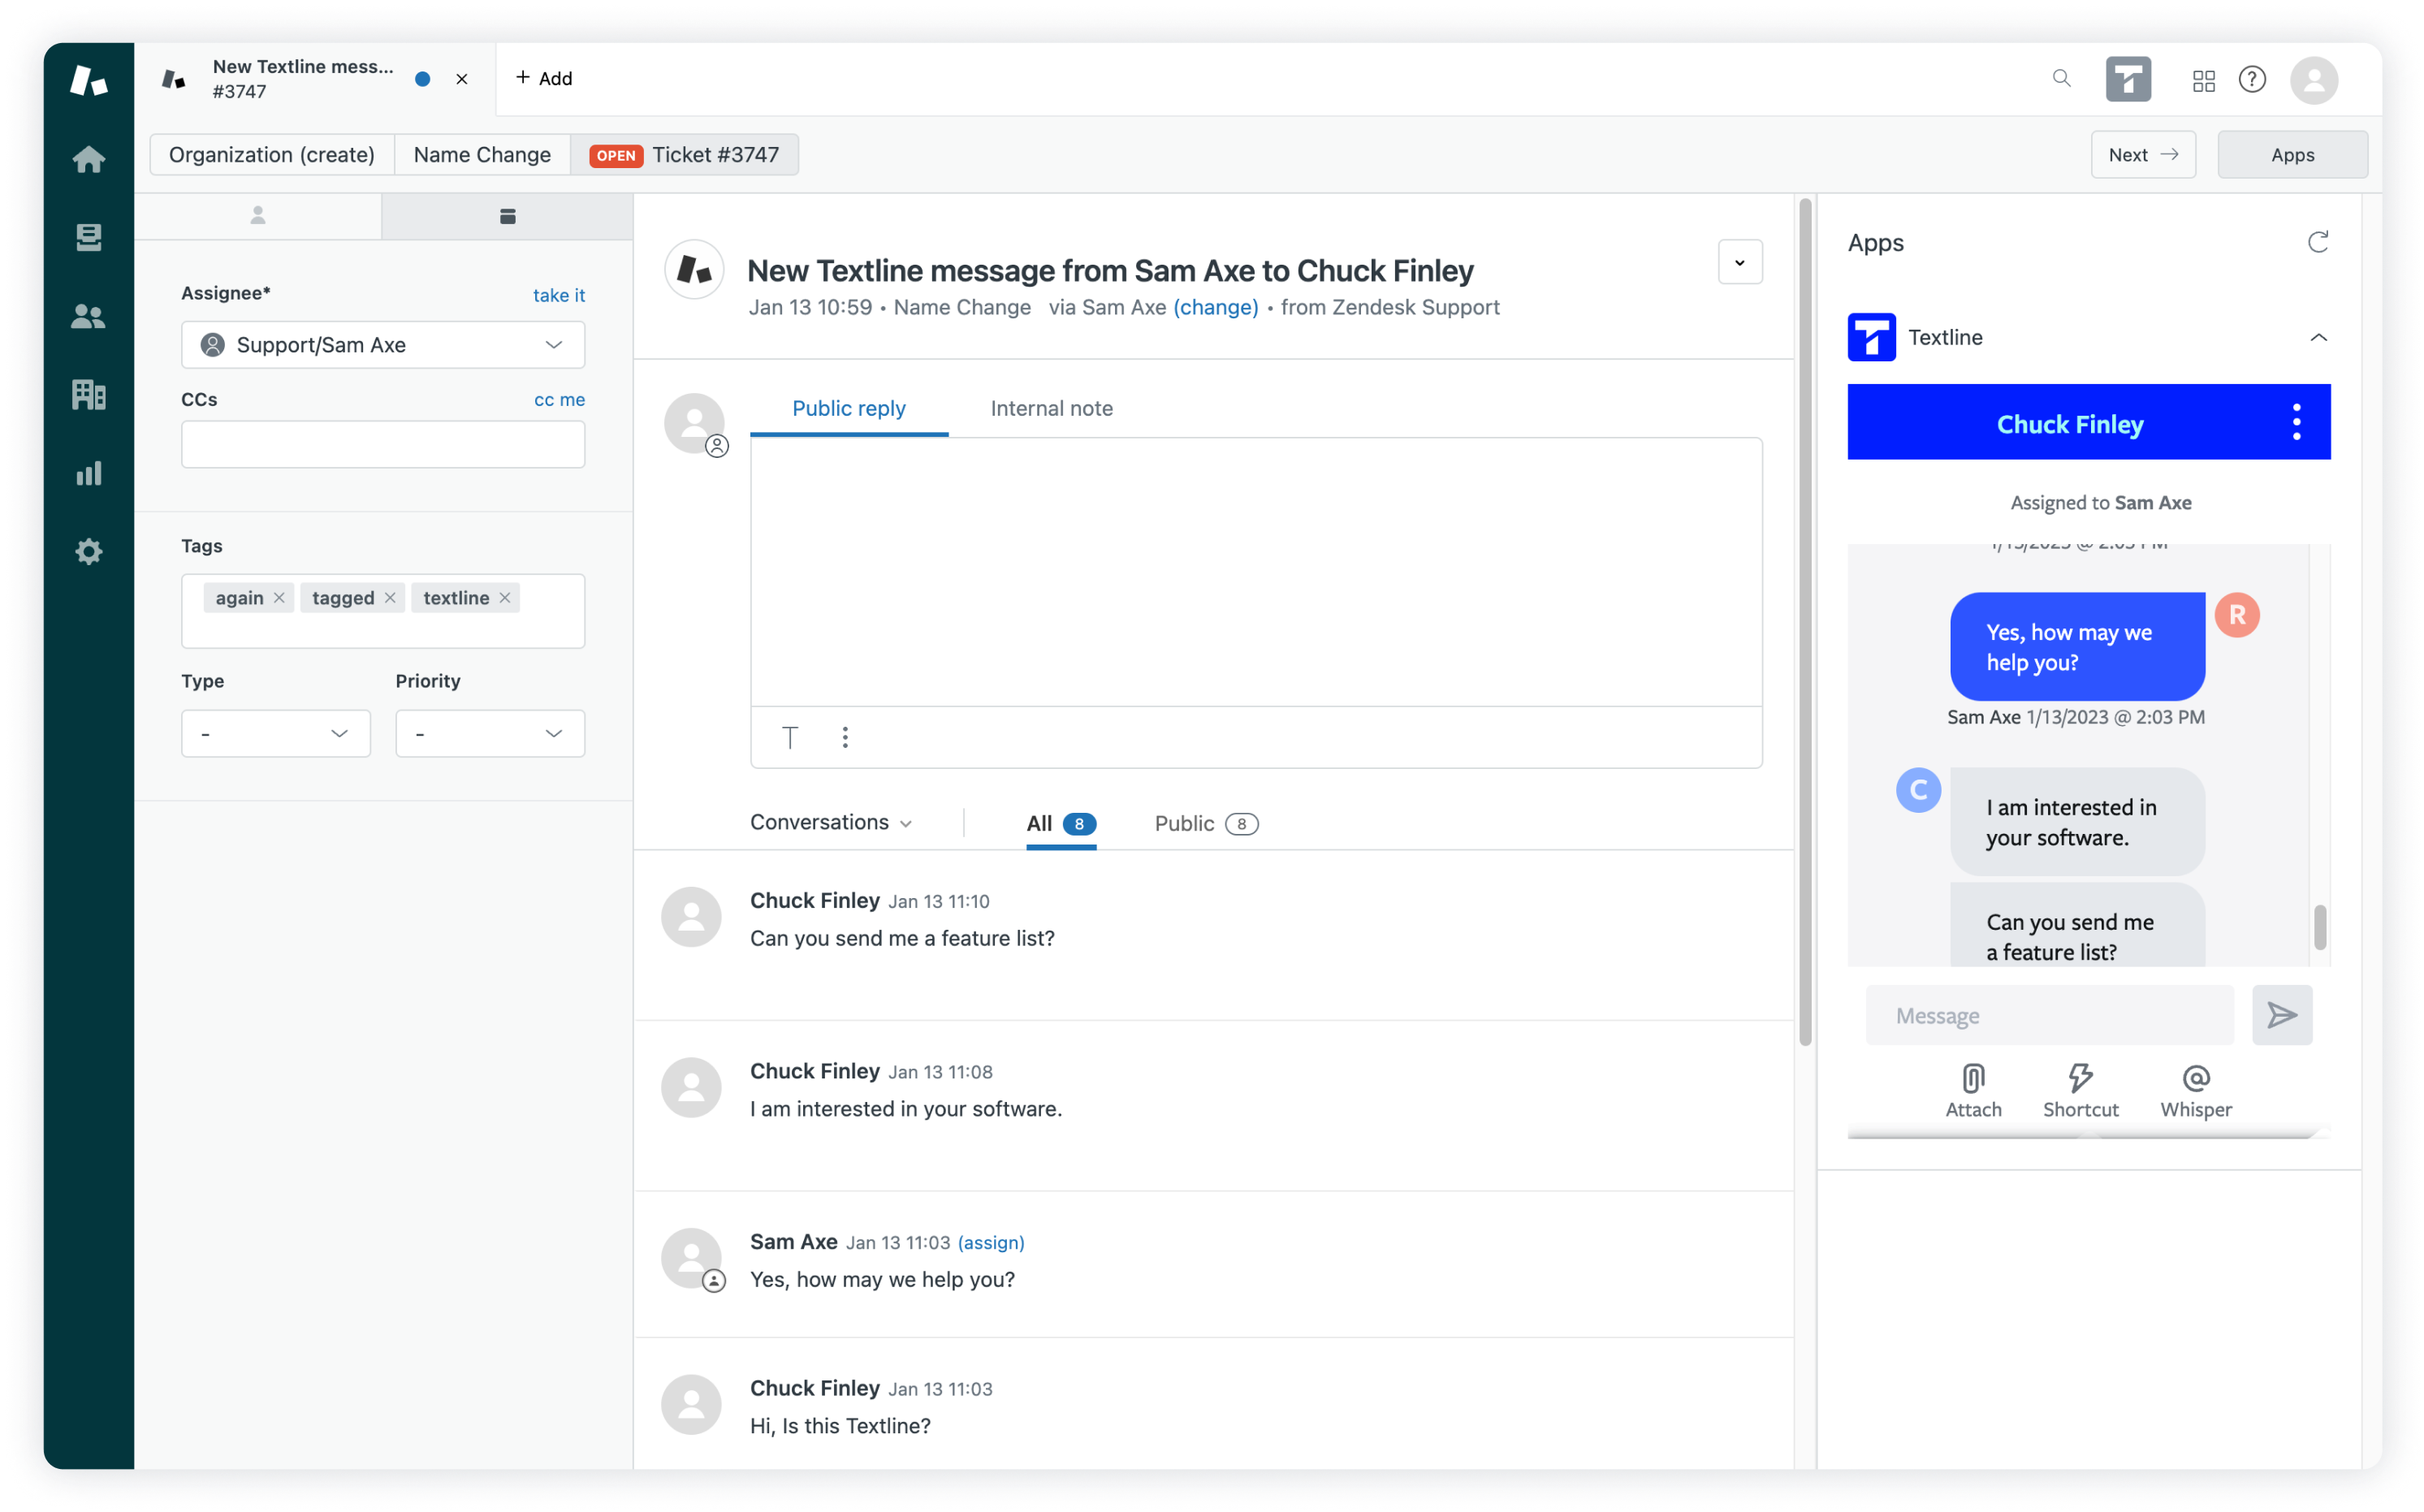Open the Home dashboard from the sidebar

coord(88,159)
